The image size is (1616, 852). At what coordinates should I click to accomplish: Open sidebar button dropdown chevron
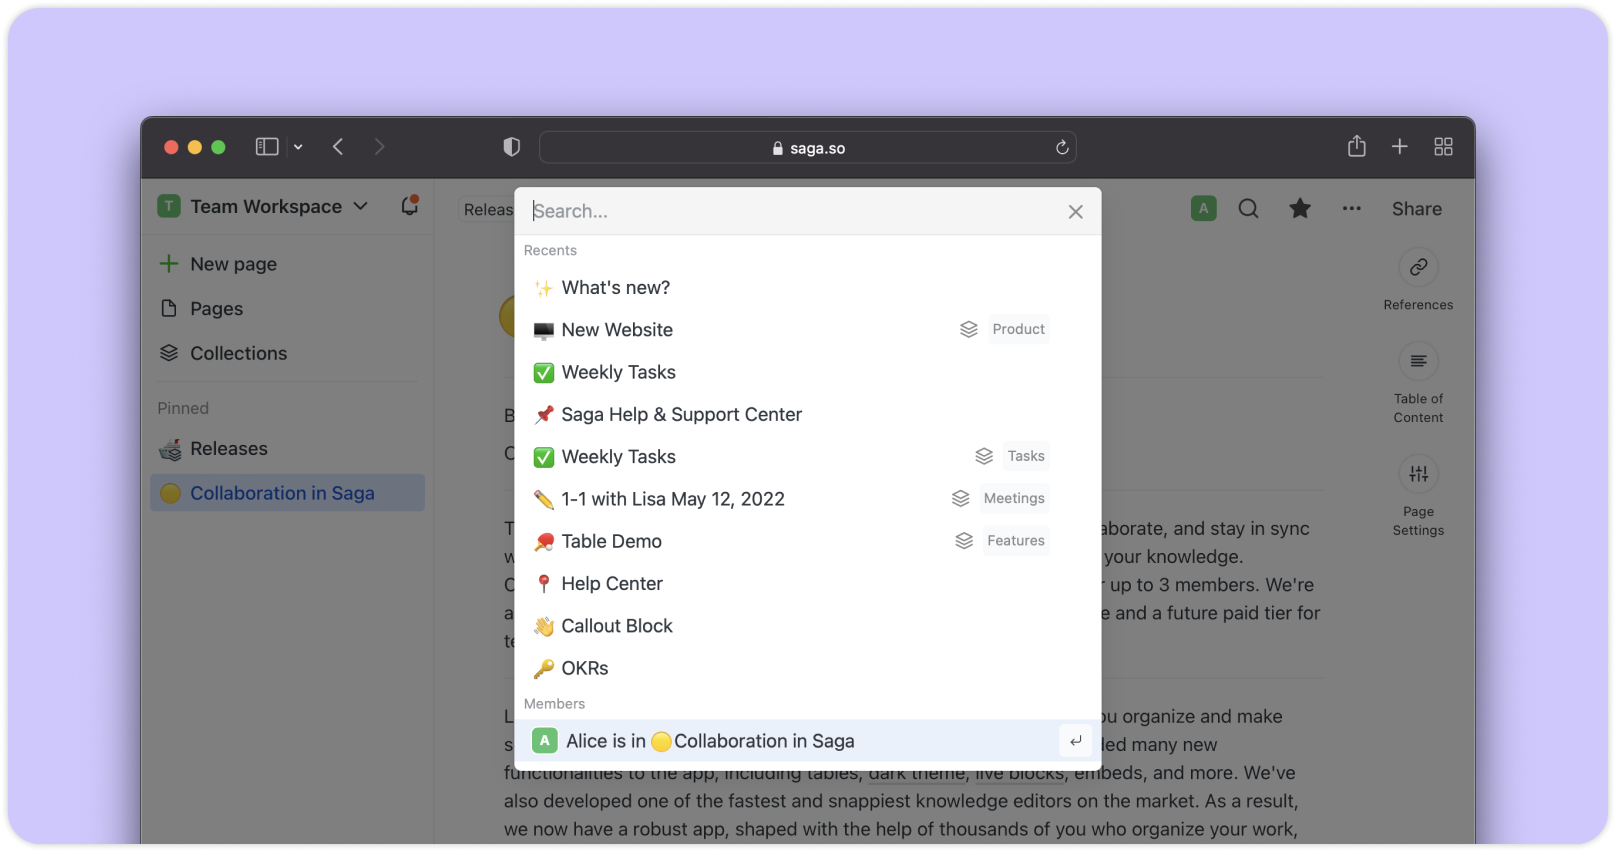pos(298,147)
